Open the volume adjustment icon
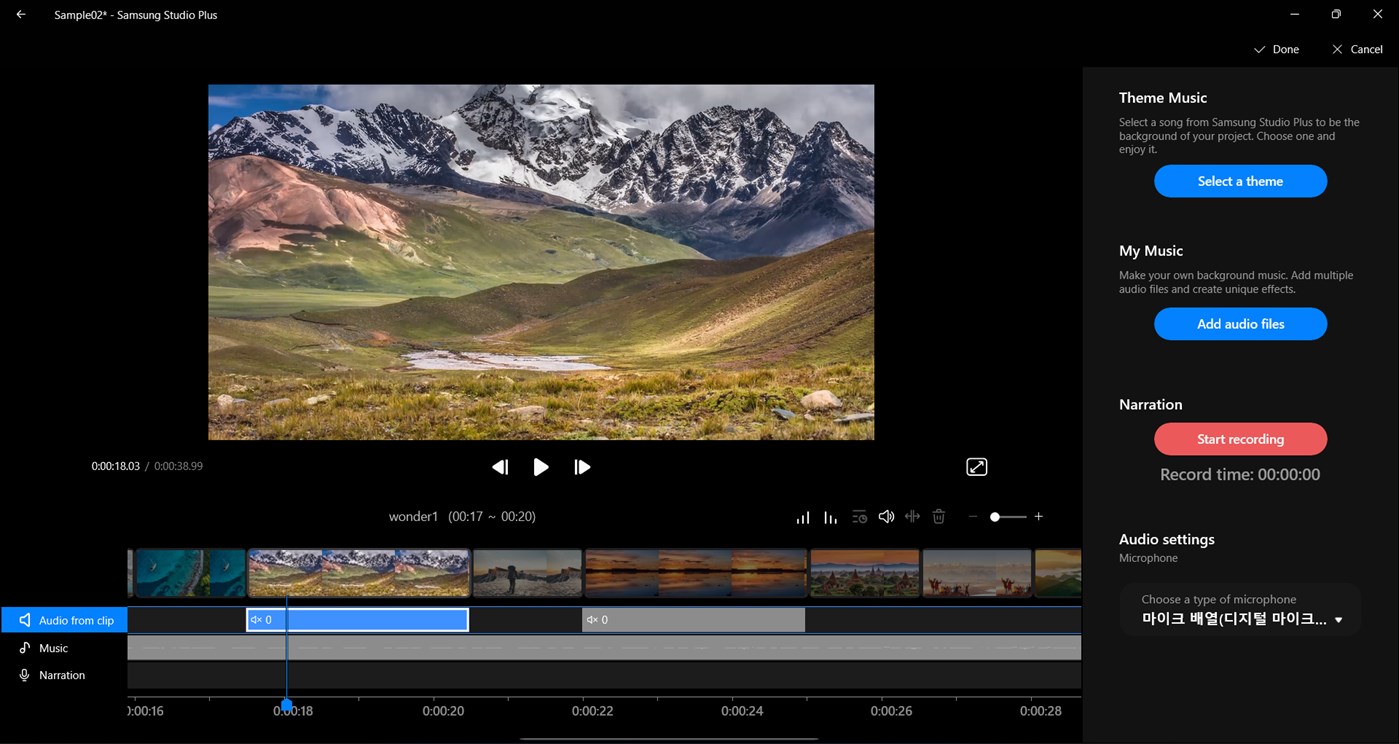Screen dimensions: 1399x744 click(886, 517)
